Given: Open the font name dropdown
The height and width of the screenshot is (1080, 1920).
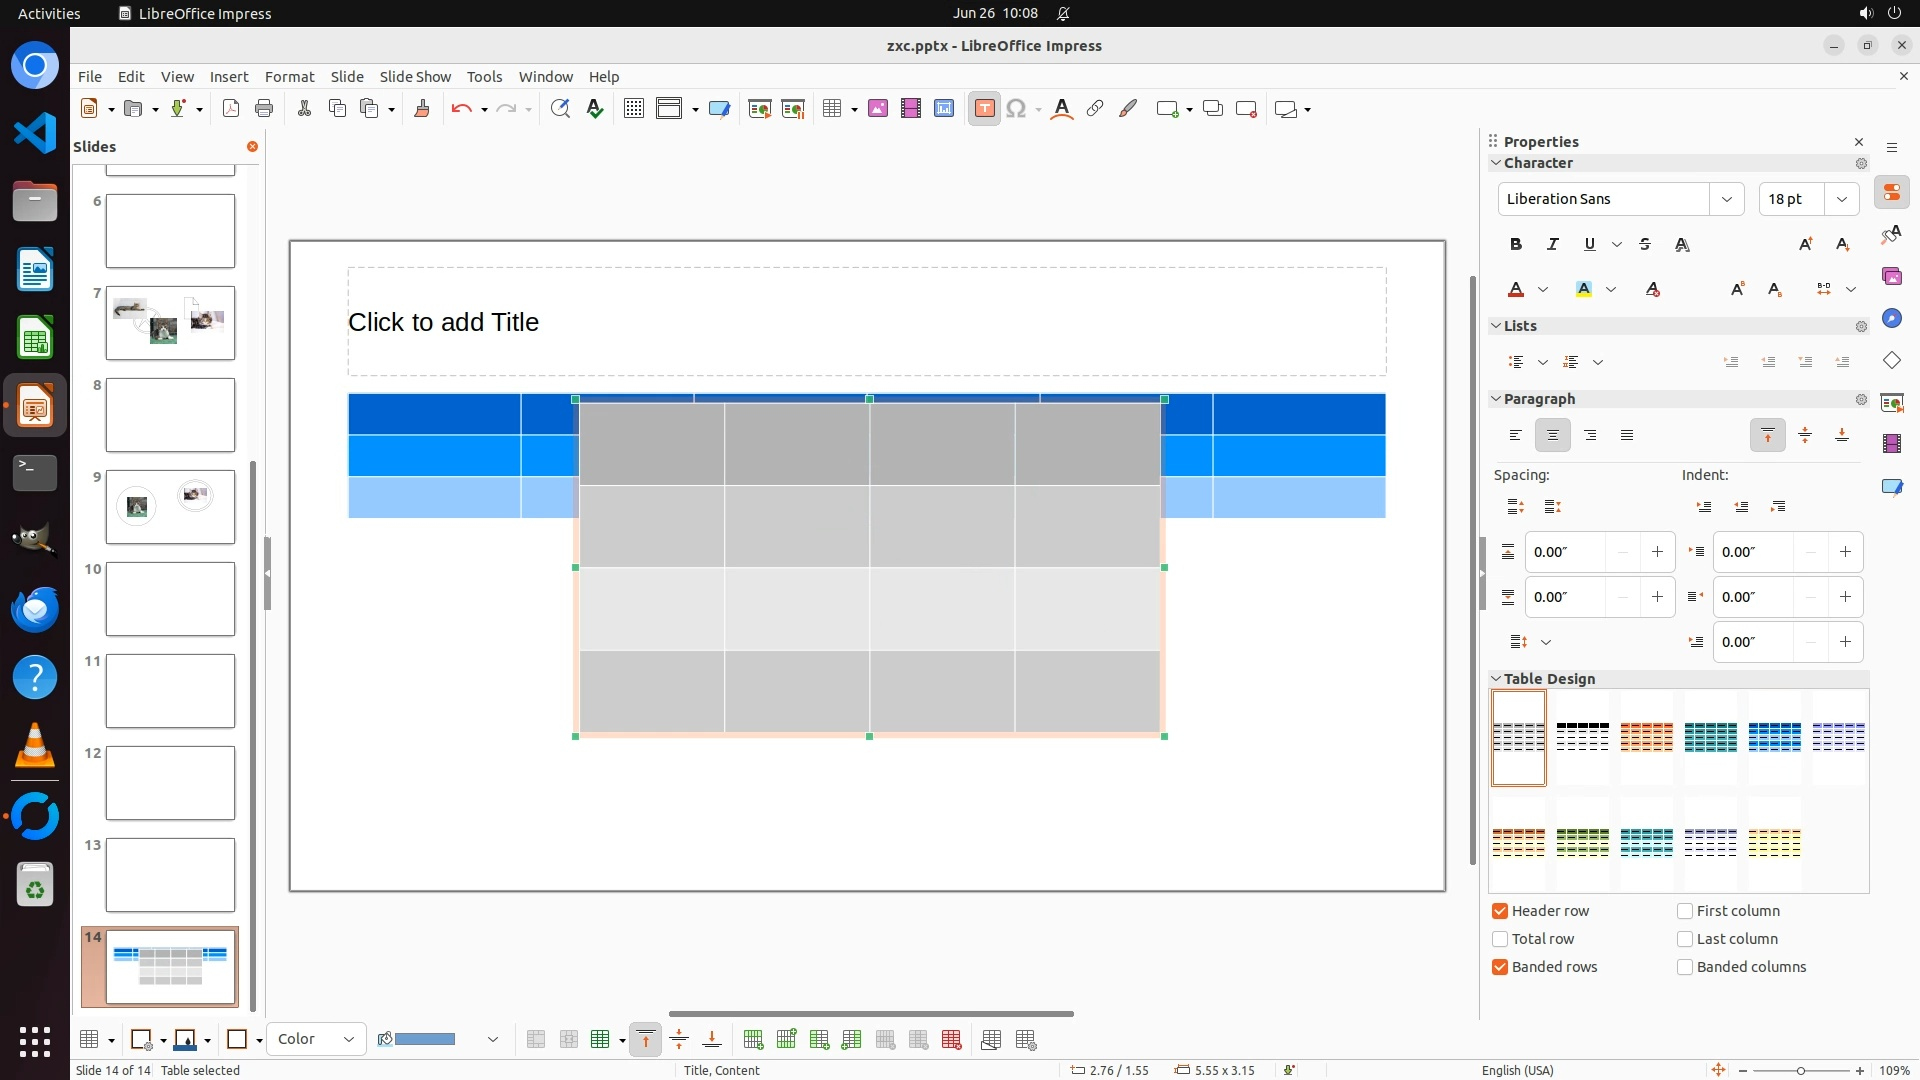Looking at the screenshot, I should (1726, 199).
